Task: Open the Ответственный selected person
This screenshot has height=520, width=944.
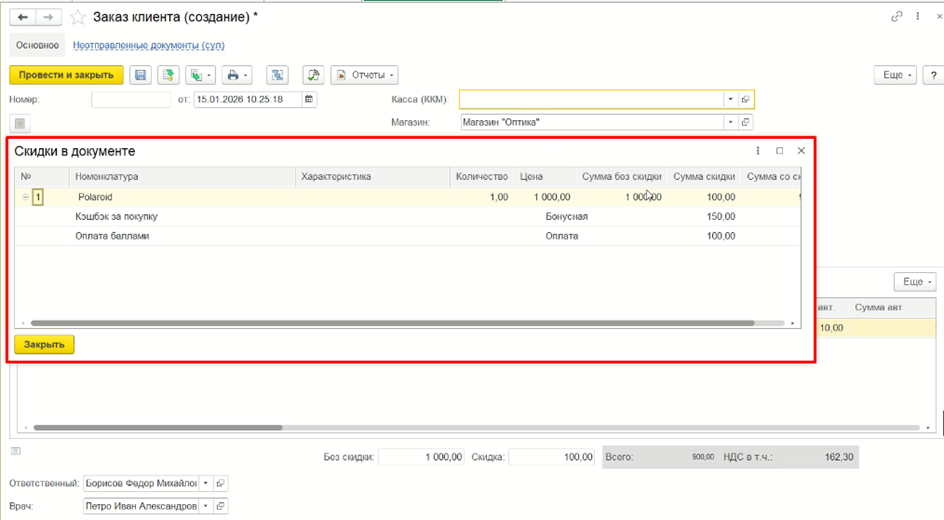Action: point(220,483)
